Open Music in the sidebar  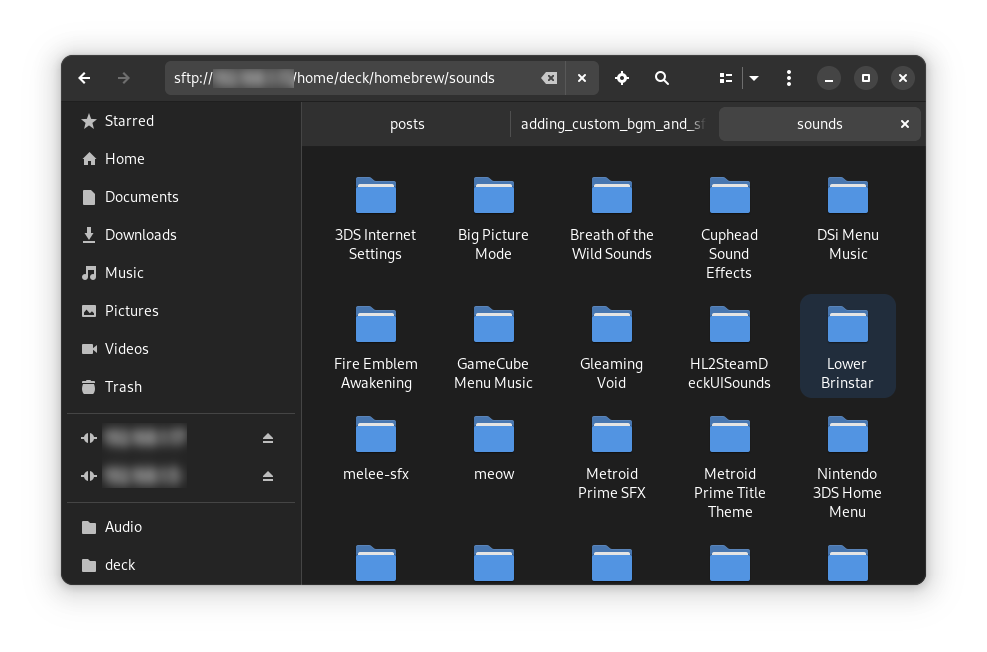(x=181, y=273)
